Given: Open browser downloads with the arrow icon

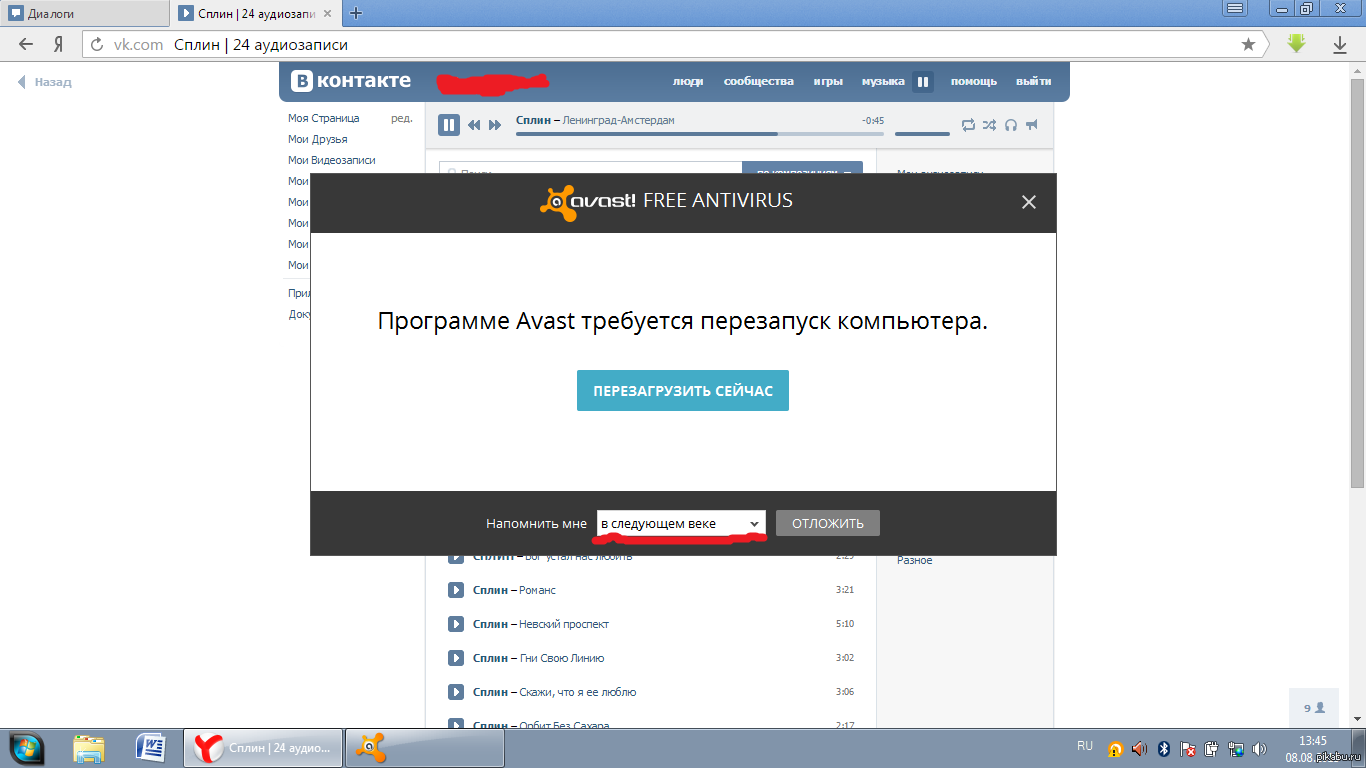Looking at the screenshot, I should (x=1340, y=45).
